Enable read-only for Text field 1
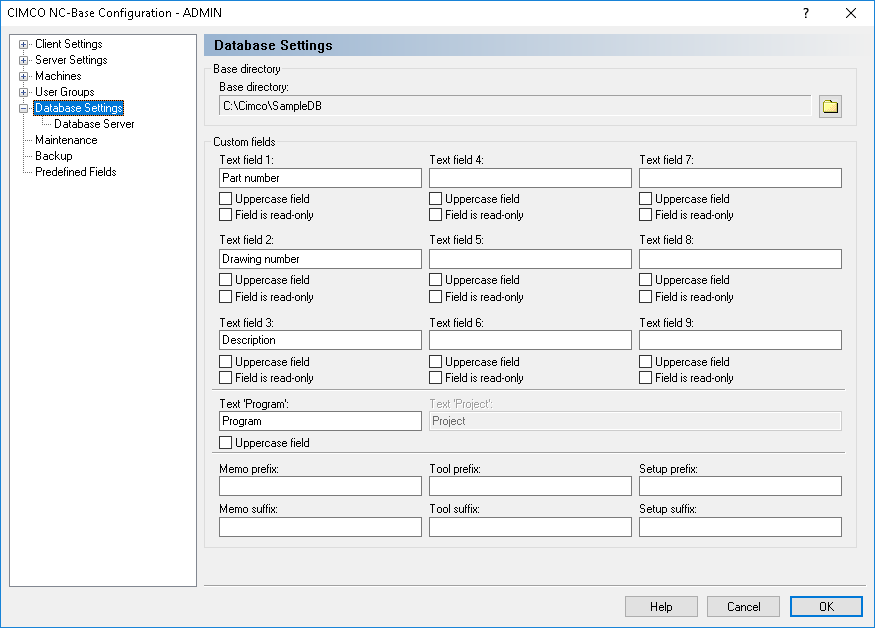Viewport: 875px width, 628px height. (x=225, y=215)
